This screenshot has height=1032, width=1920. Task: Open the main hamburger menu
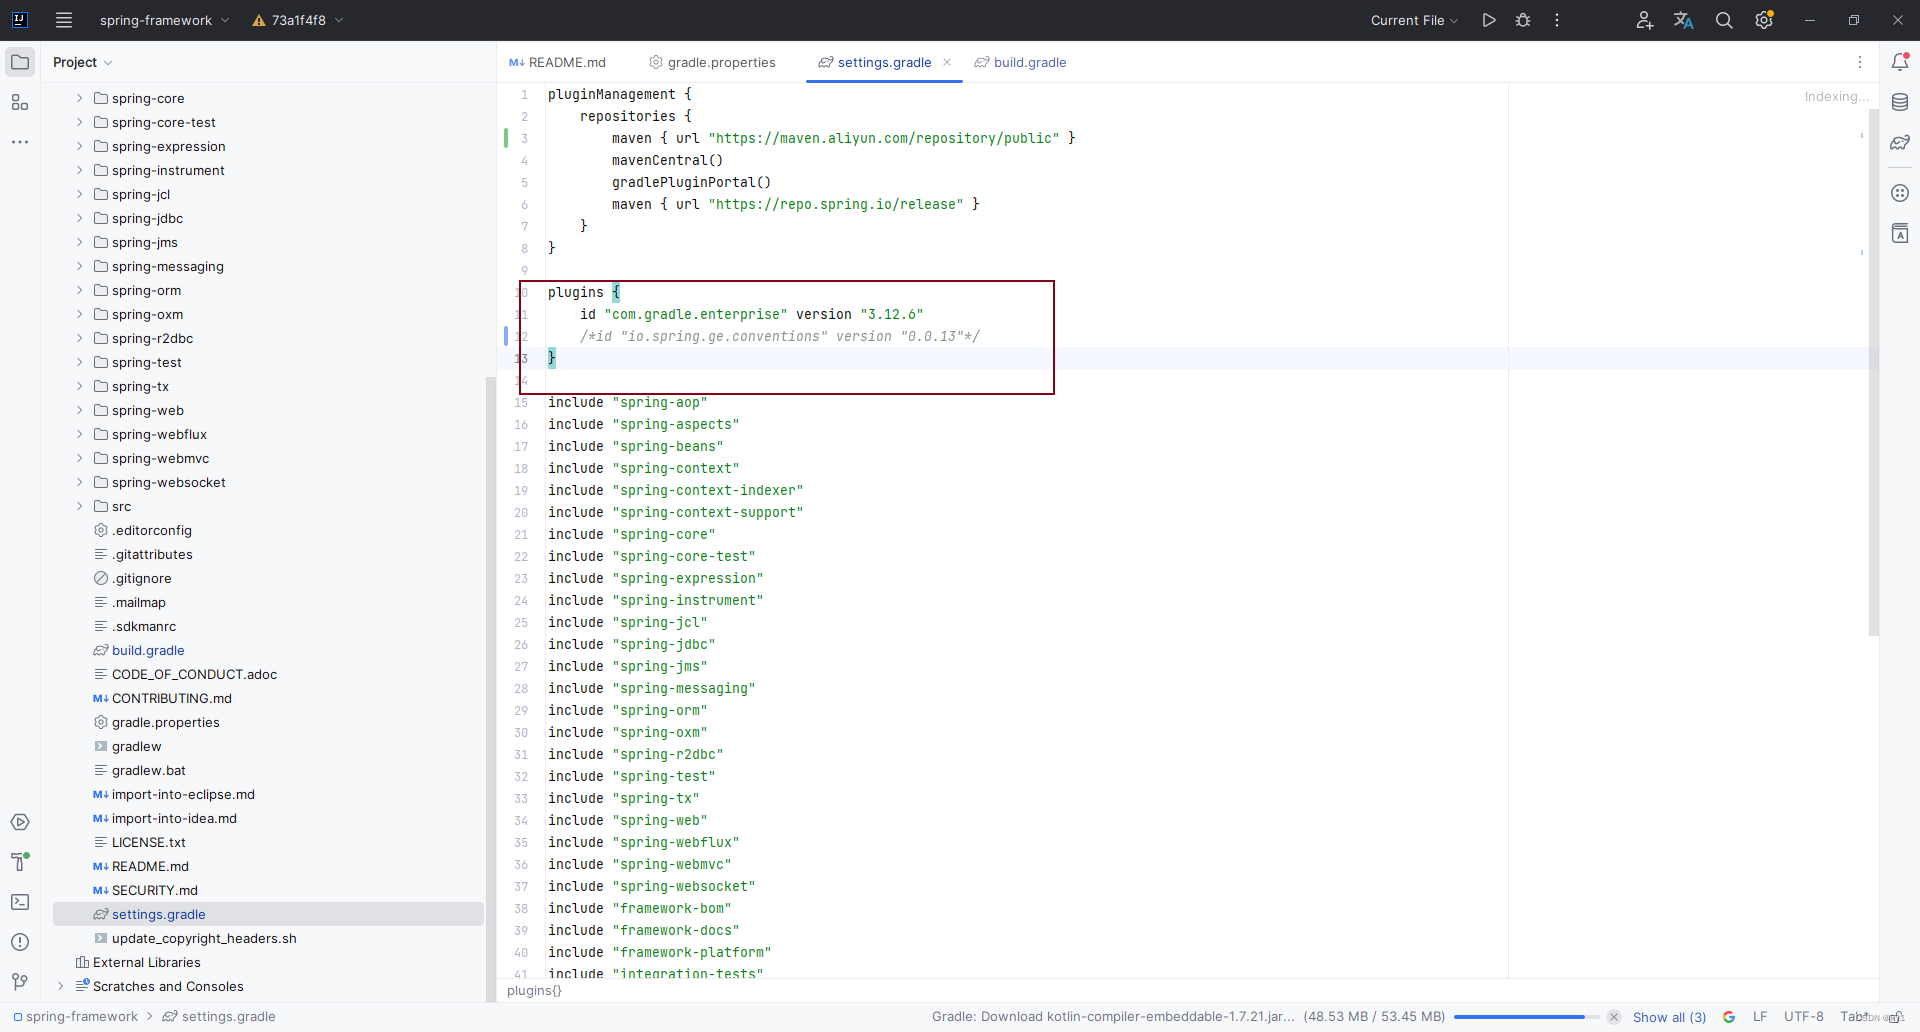tap(64, 20)
